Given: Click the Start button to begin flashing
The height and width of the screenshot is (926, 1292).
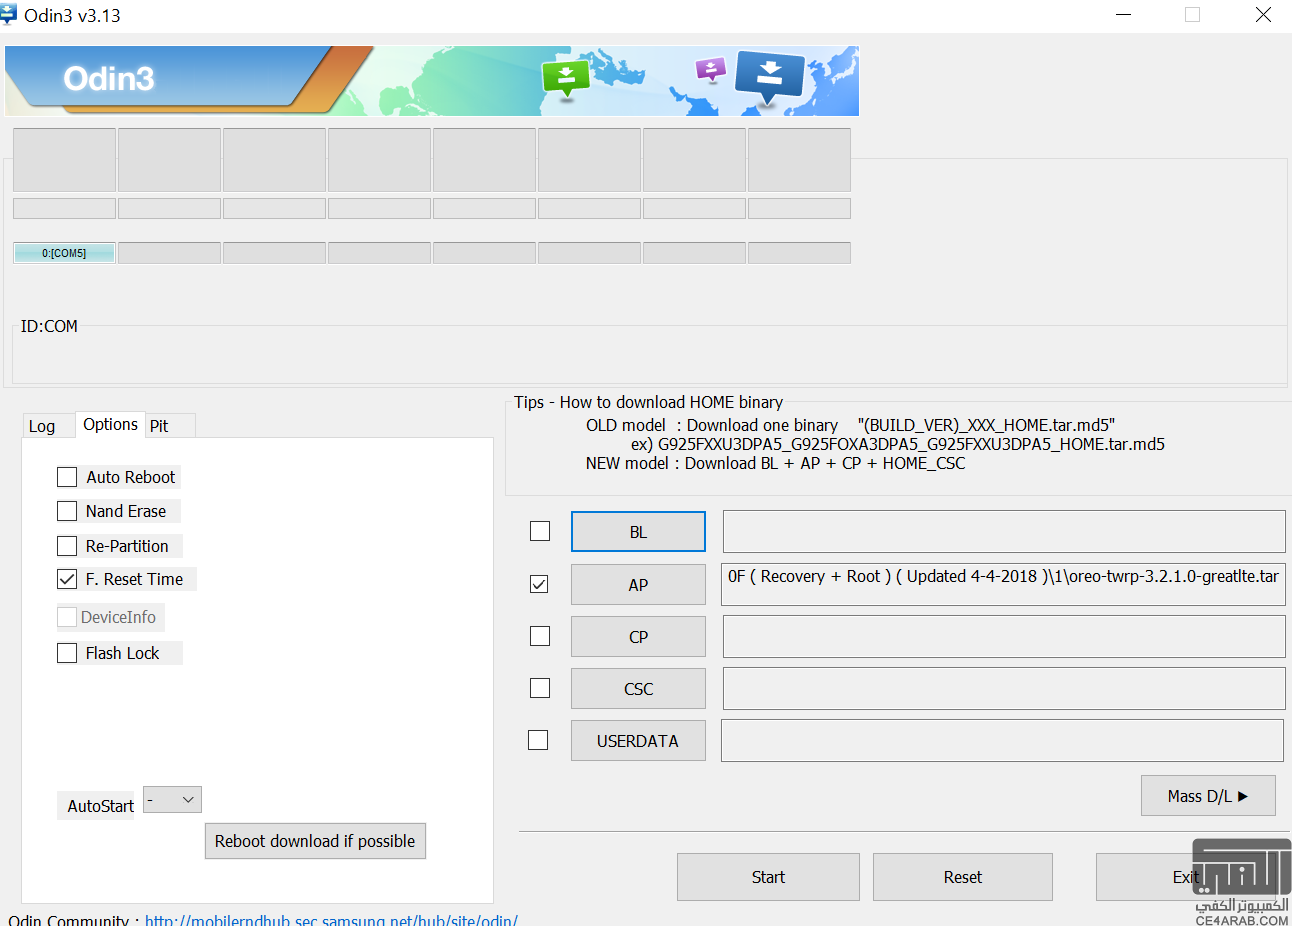Looking at the screenshot, I should click(768, 877).
